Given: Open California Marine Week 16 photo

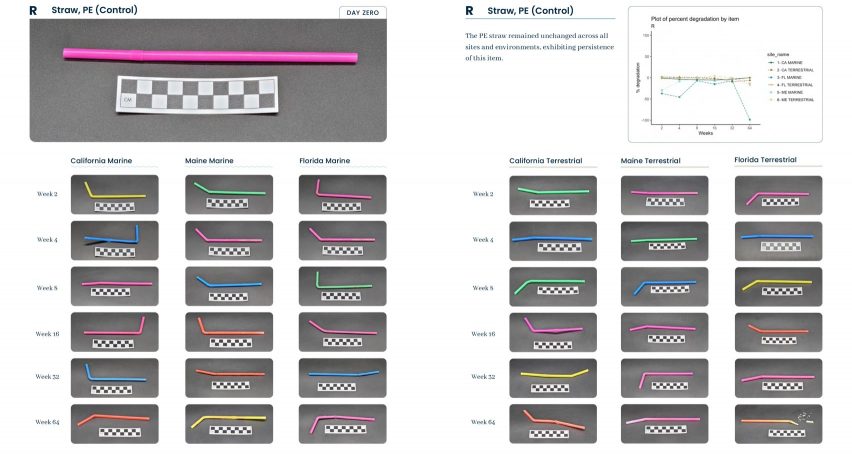Looking at the screenshot, I should [x=115, y=332].
